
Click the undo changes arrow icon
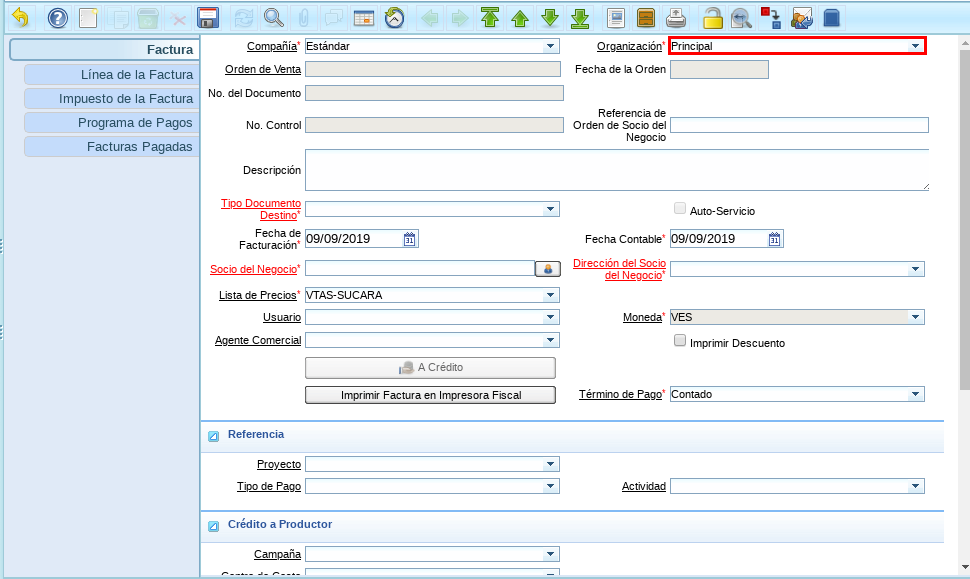20,18
